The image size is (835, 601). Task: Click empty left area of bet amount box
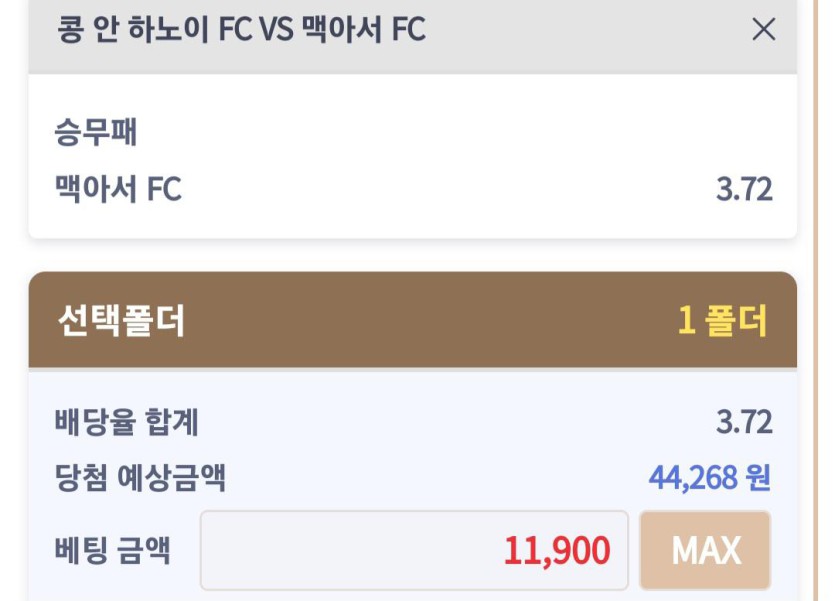[300, 551]
